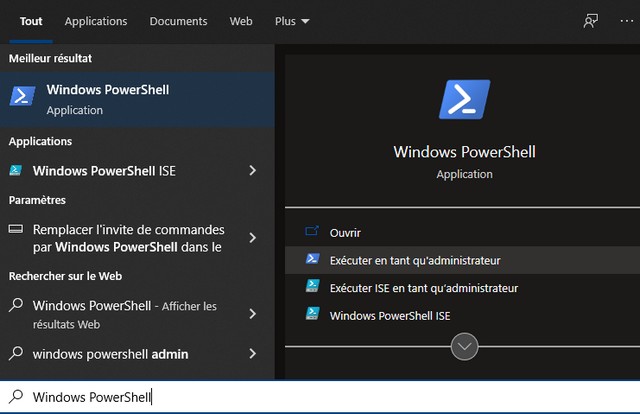640x414 pixels.
Task: Click the large PowerShell logo in preview
Action: pyautogui.click(x=464, y=99)
